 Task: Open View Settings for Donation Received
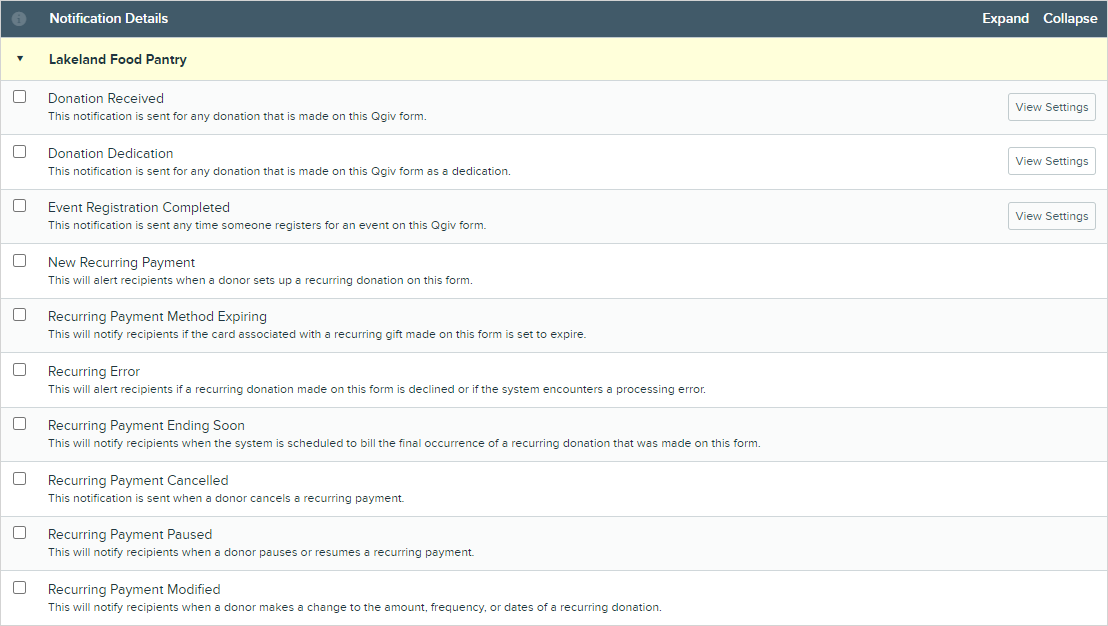[1051, 107]
